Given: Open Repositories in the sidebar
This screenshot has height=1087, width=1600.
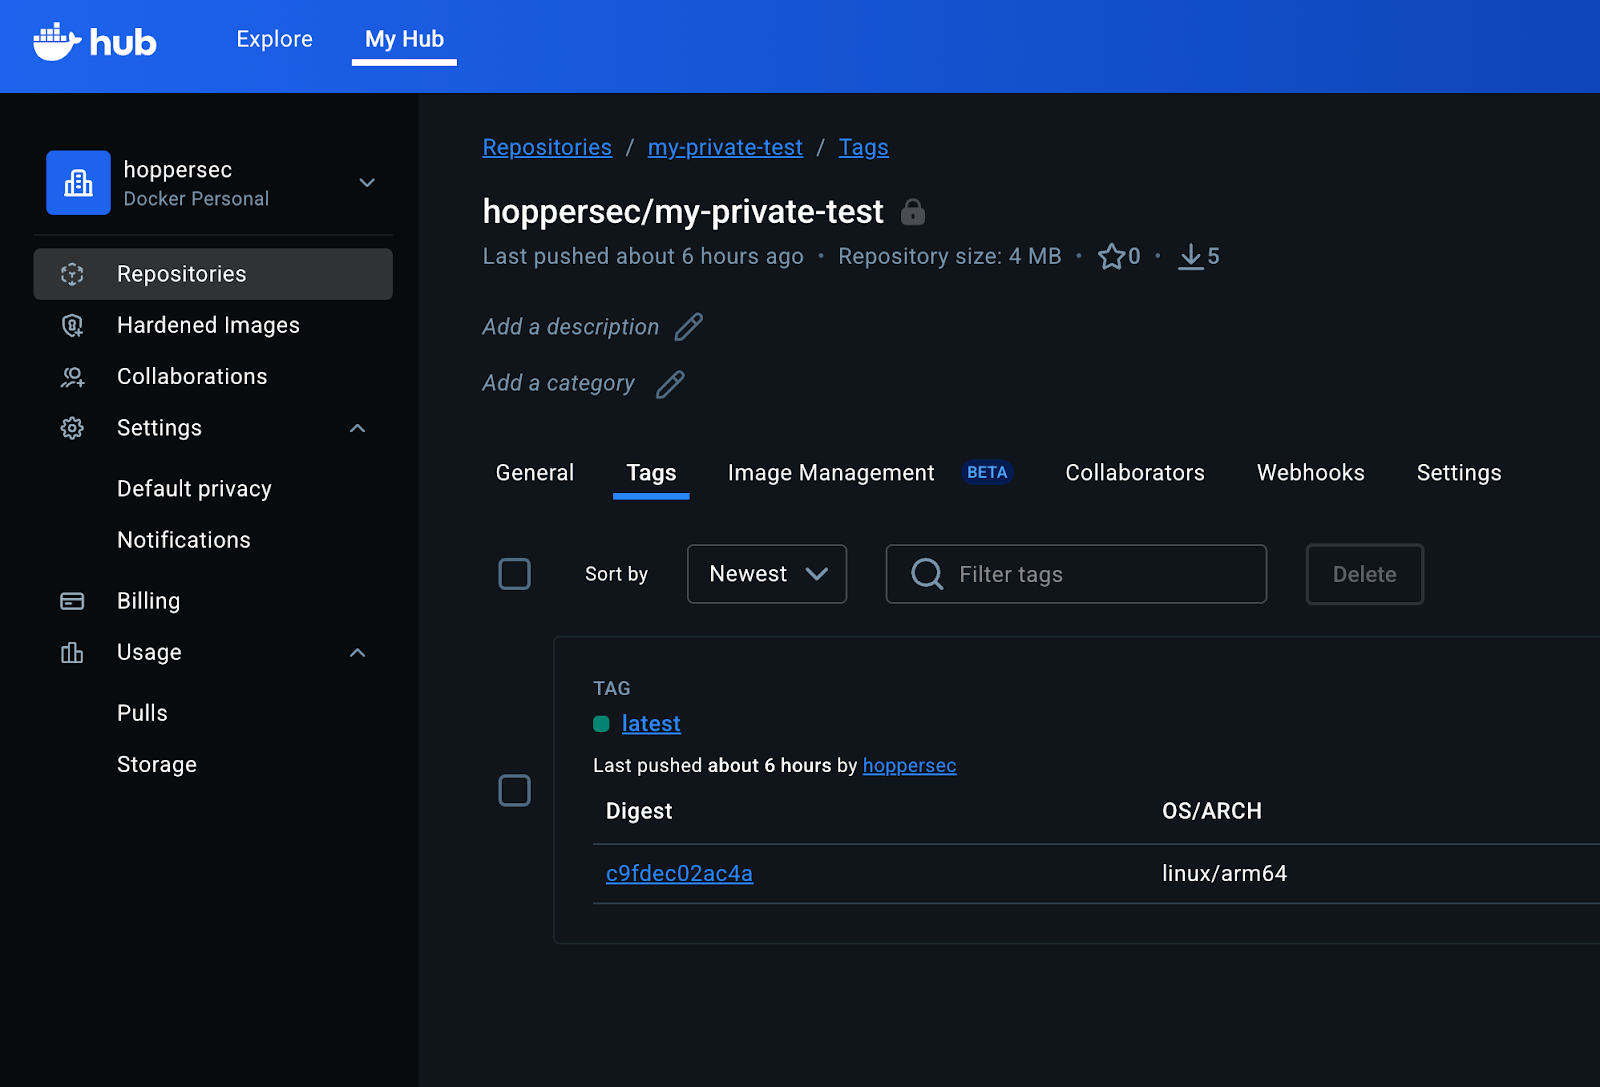Looking at the screenshot, I should pyautogui.click(x=213, y=274).
